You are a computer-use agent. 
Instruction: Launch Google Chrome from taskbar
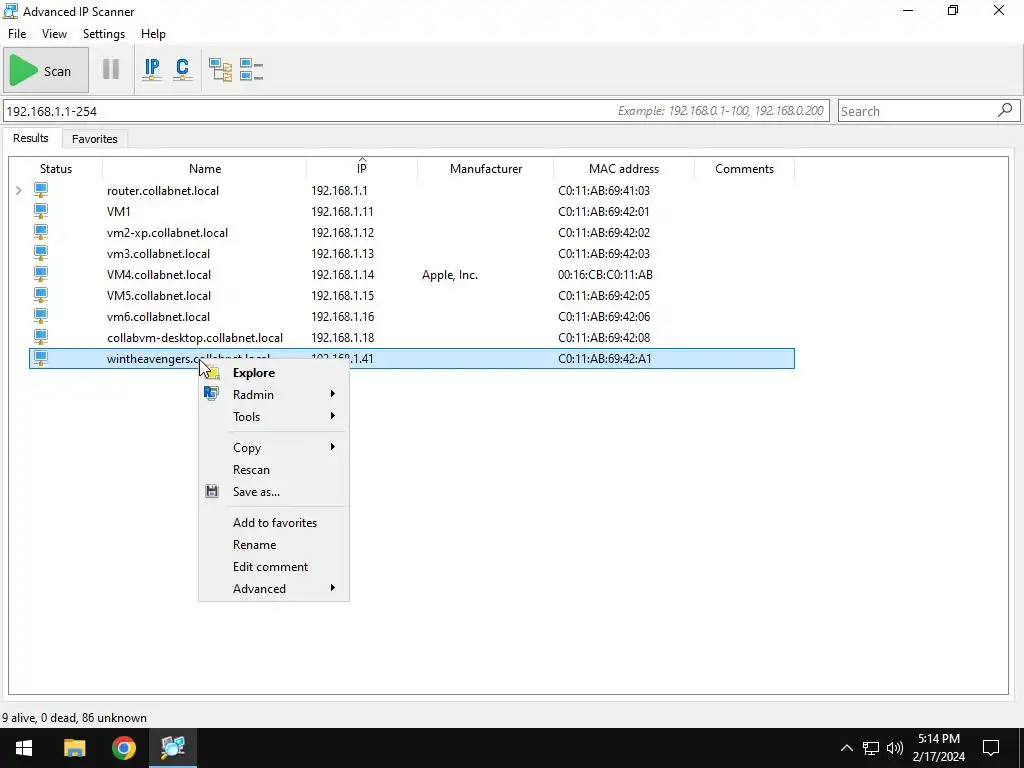(123, 748)
